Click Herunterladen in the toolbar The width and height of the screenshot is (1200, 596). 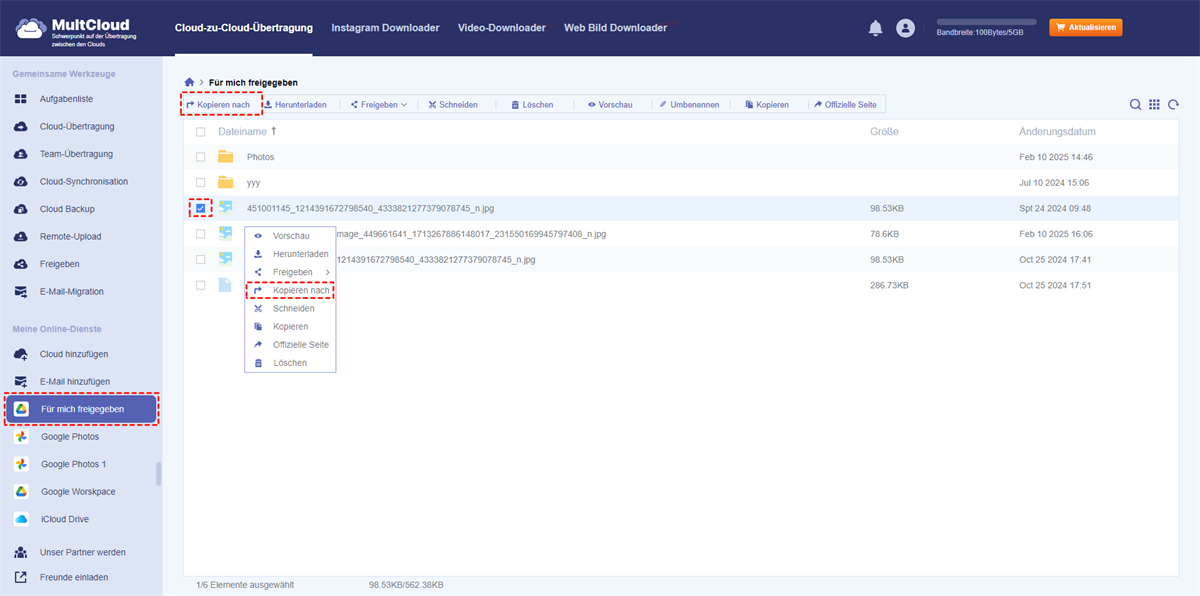pyautogui.click(x=295, y=104)
